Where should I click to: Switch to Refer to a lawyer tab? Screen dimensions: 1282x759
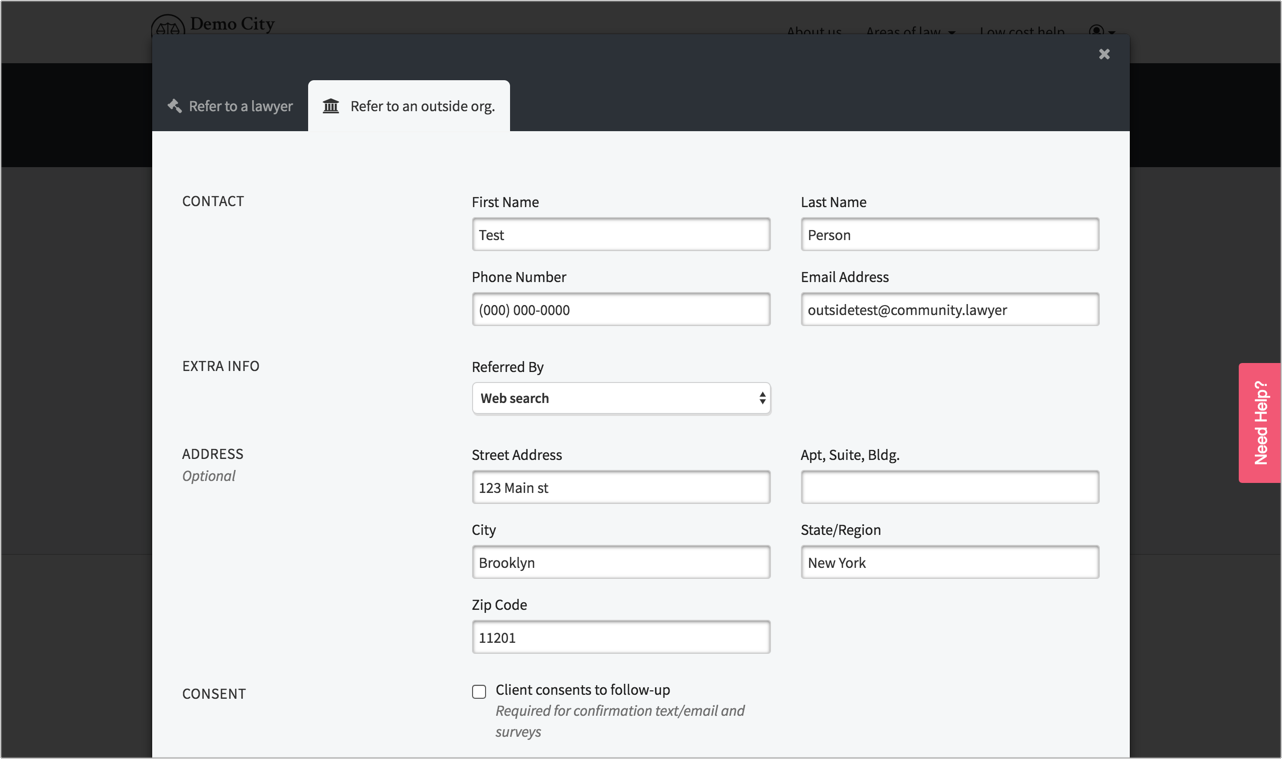(x=231, y=106)
